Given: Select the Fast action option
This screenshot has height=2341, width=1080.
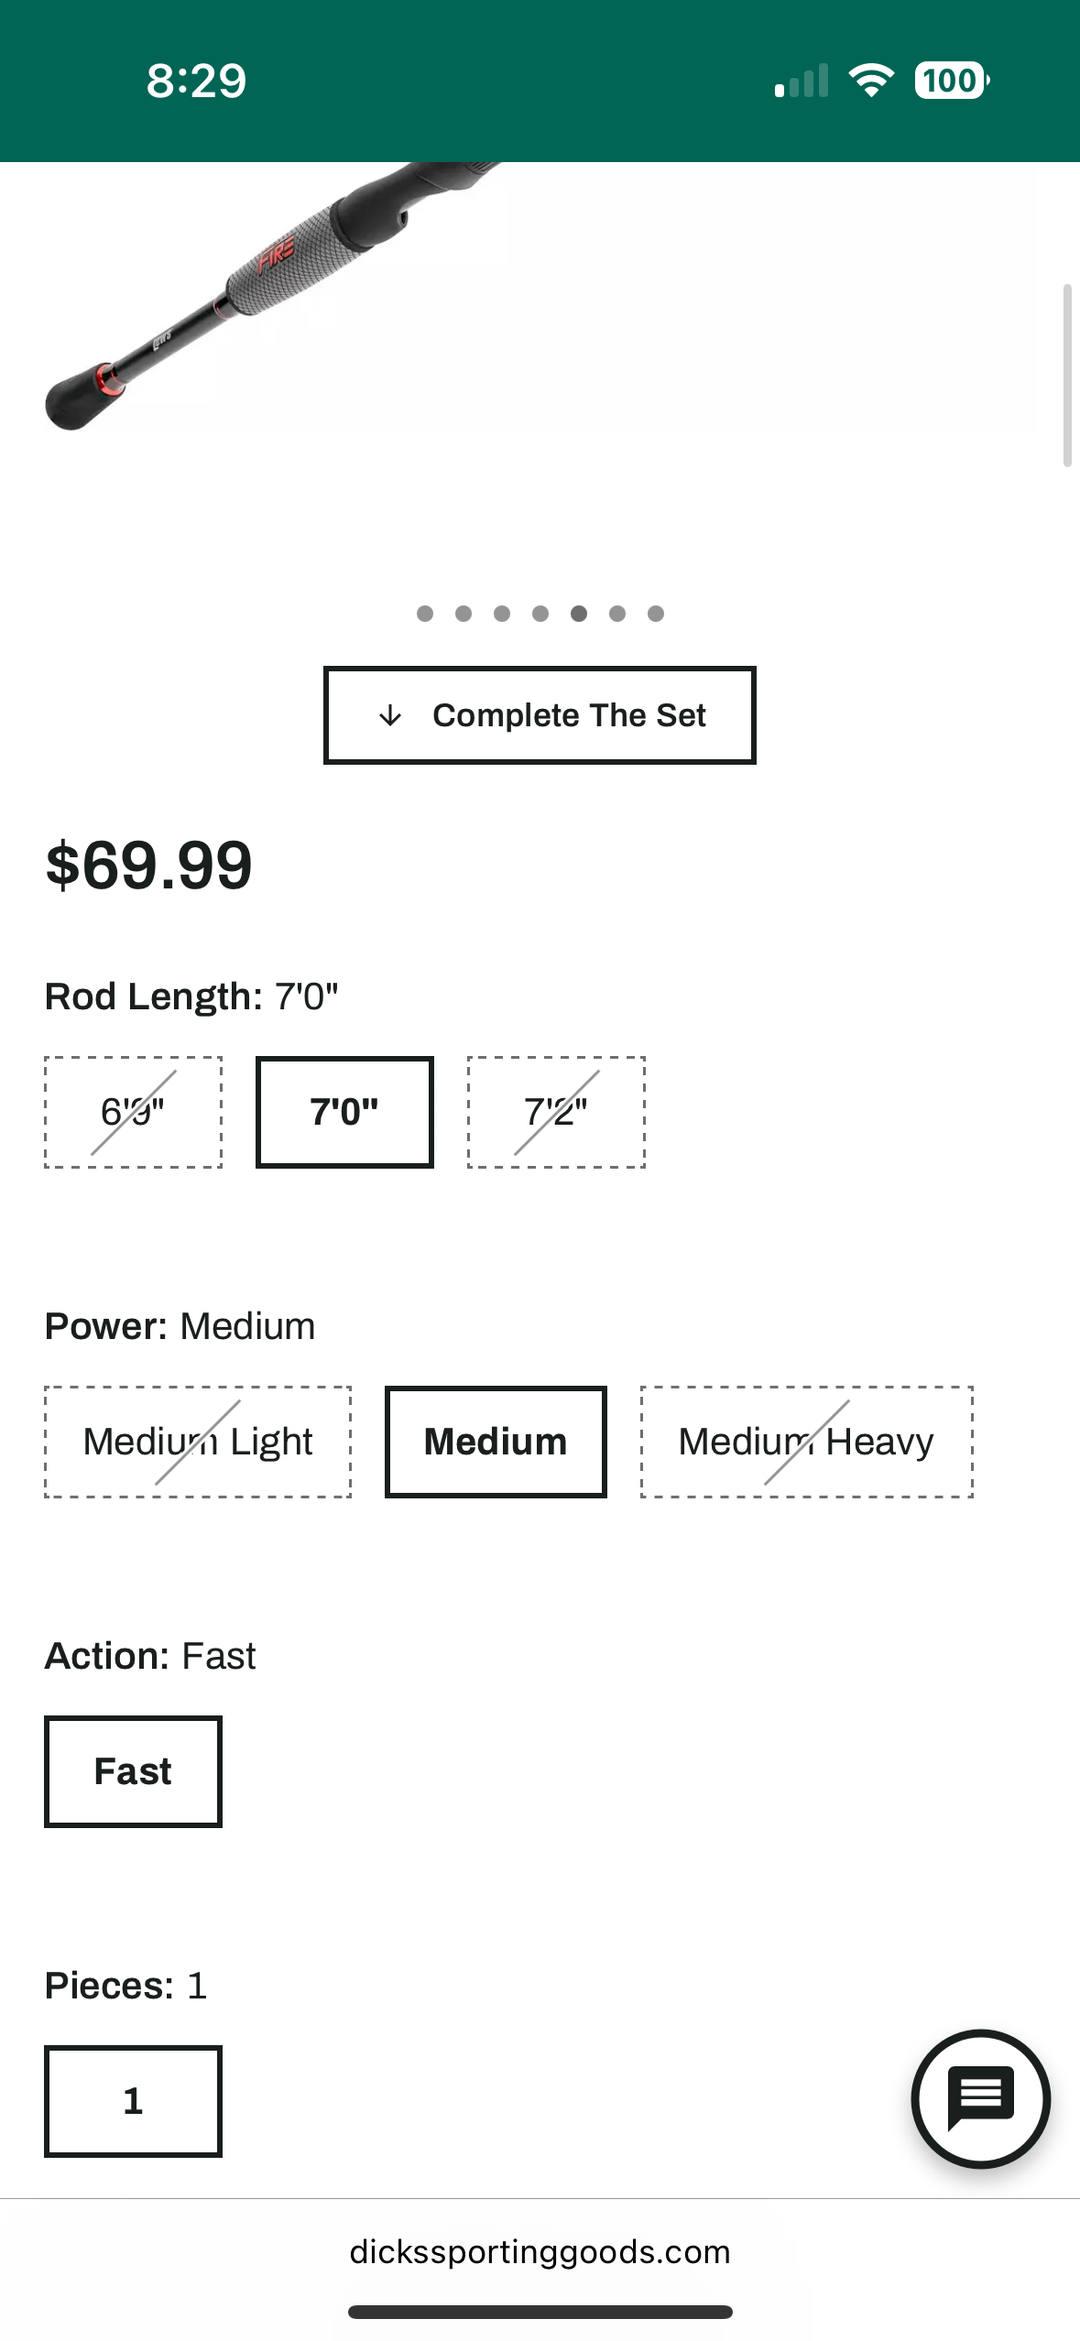Looking at the screenshot, I should [133, 1772].
